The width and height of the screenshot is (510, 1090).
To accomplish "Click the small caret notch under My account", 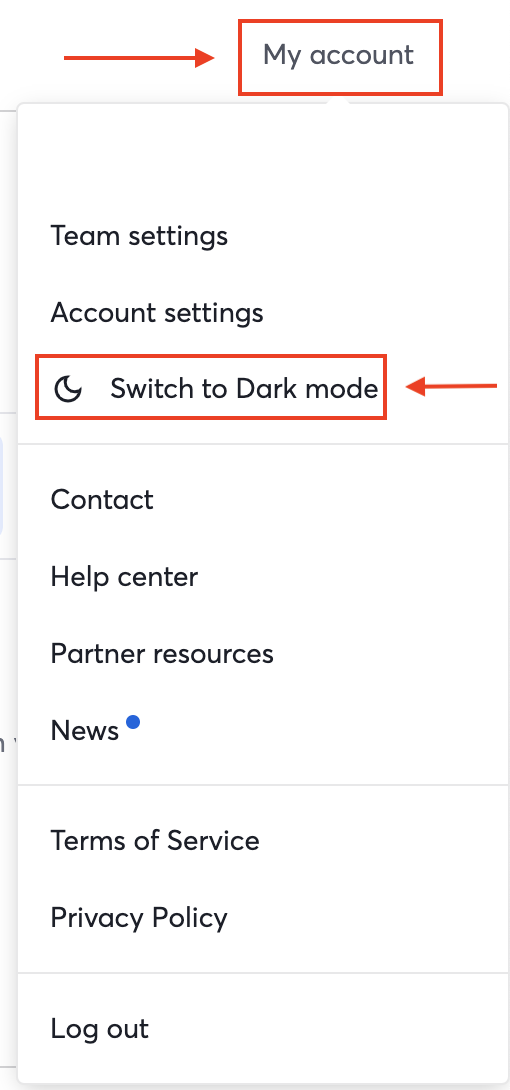I will tap(338, 101).
